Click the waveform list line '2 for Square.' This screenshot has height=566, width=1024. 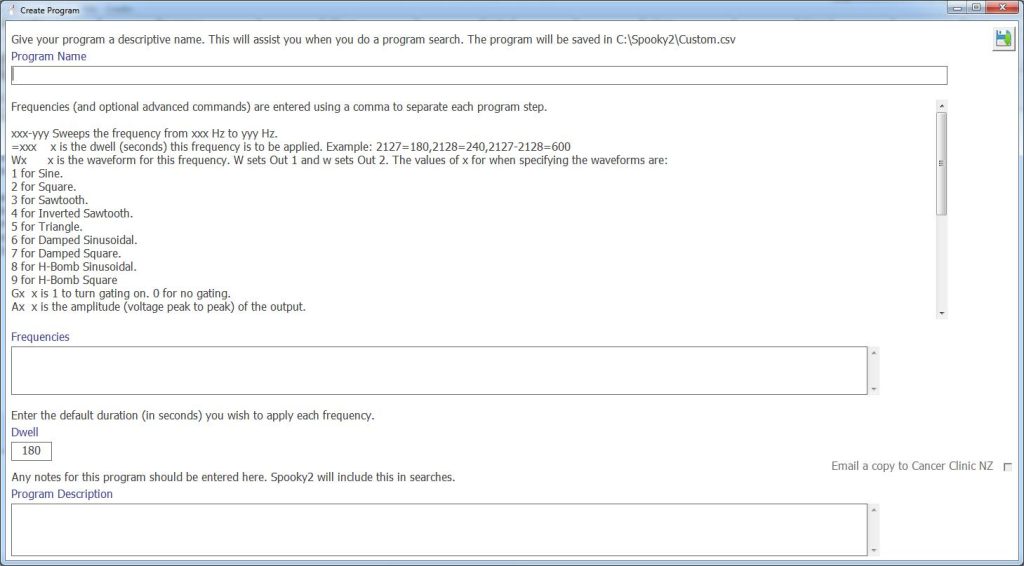(43, 187)
